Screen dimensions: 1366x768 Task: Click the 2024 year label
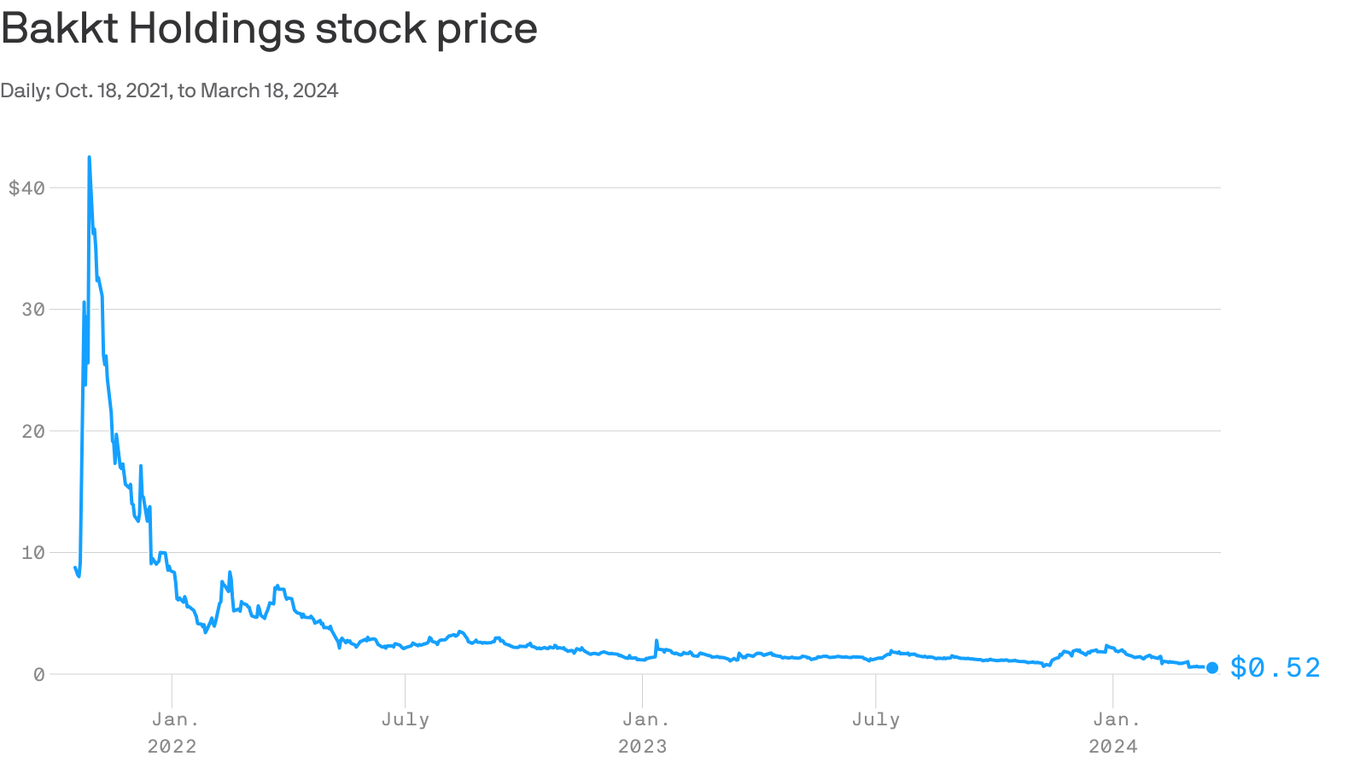click(x=1112, y=746)
